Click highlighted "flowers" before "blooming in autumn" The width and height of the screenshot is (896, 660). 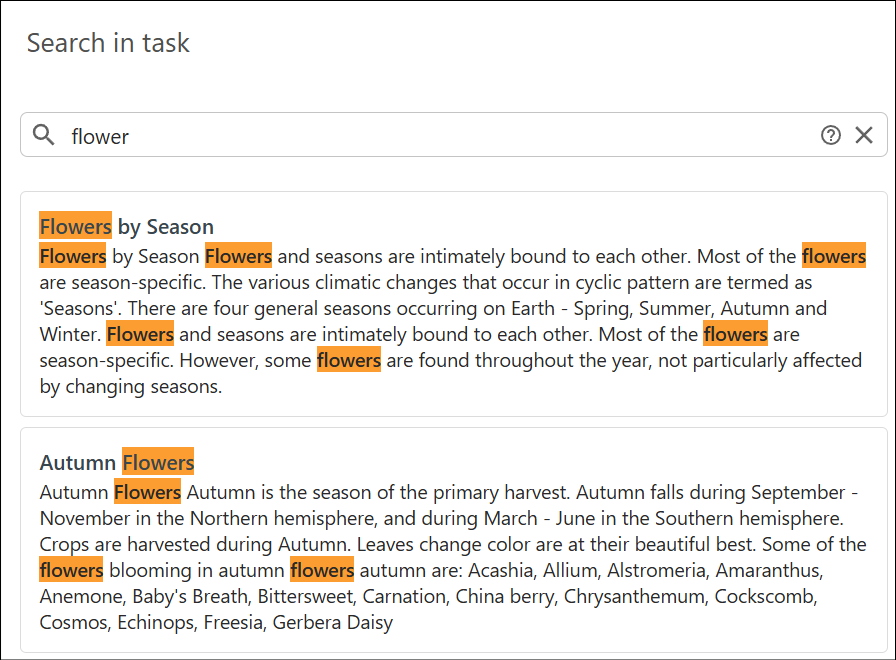coord(71,570)
